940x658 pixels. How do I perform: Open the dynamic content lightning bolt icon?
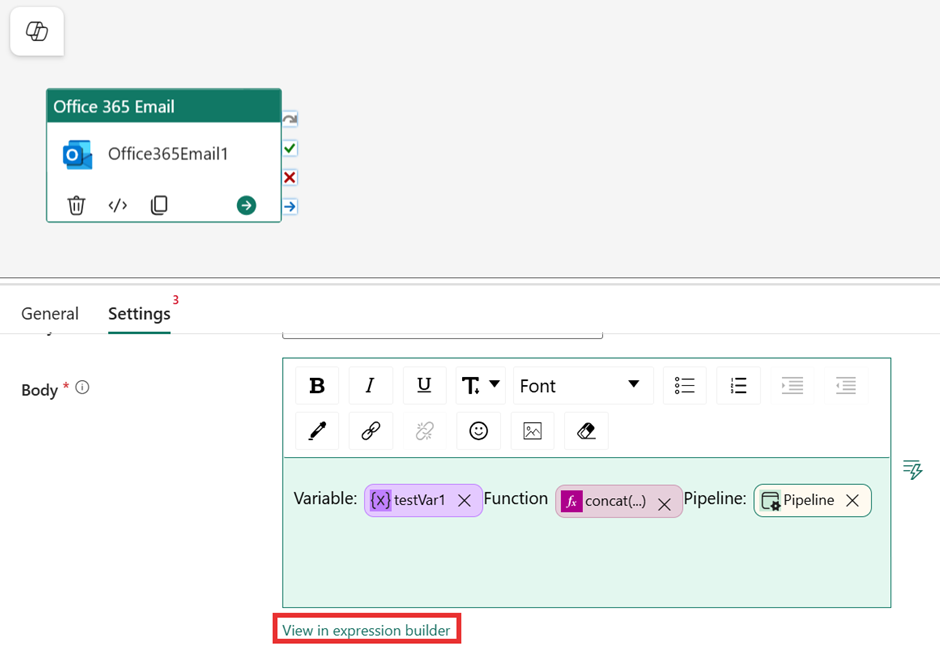(911, 468)
